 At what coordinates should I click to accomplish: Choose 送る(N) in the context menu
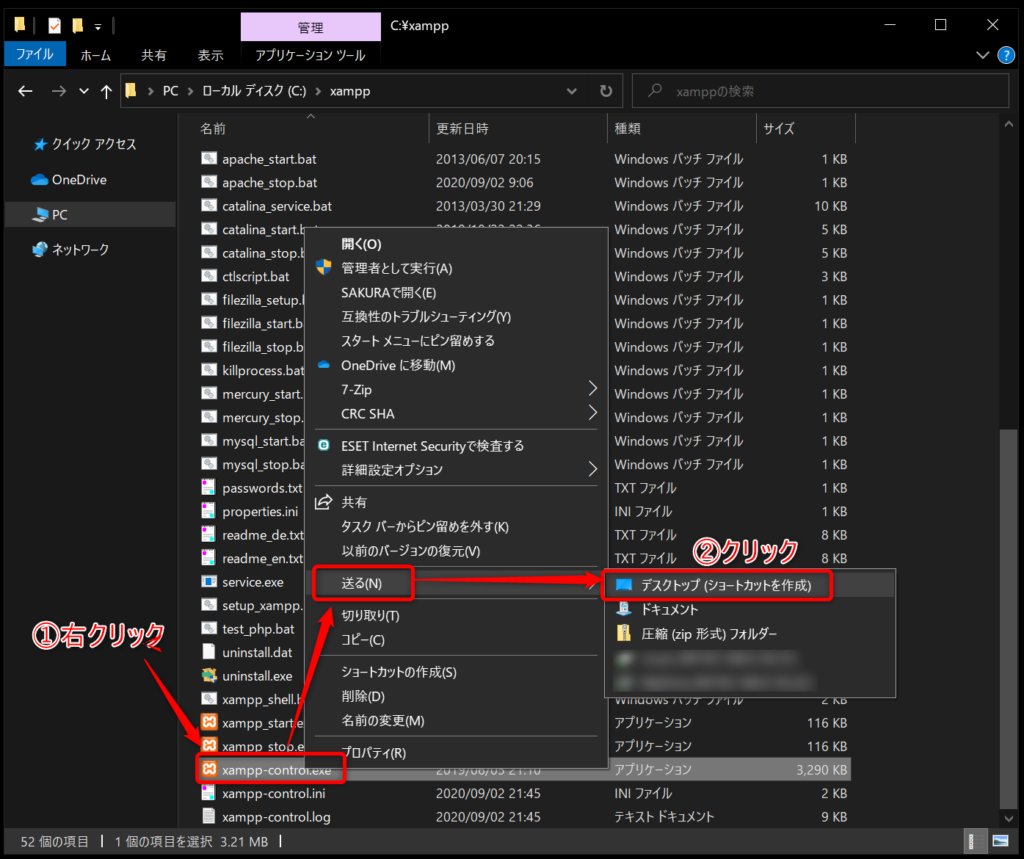pos(362,583)
